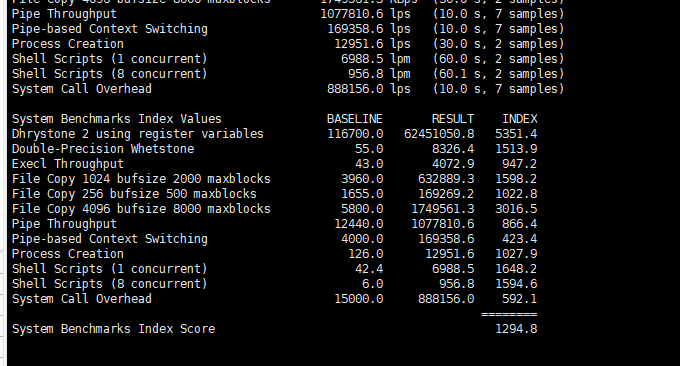Click the INDEX column header

(520, 119)
